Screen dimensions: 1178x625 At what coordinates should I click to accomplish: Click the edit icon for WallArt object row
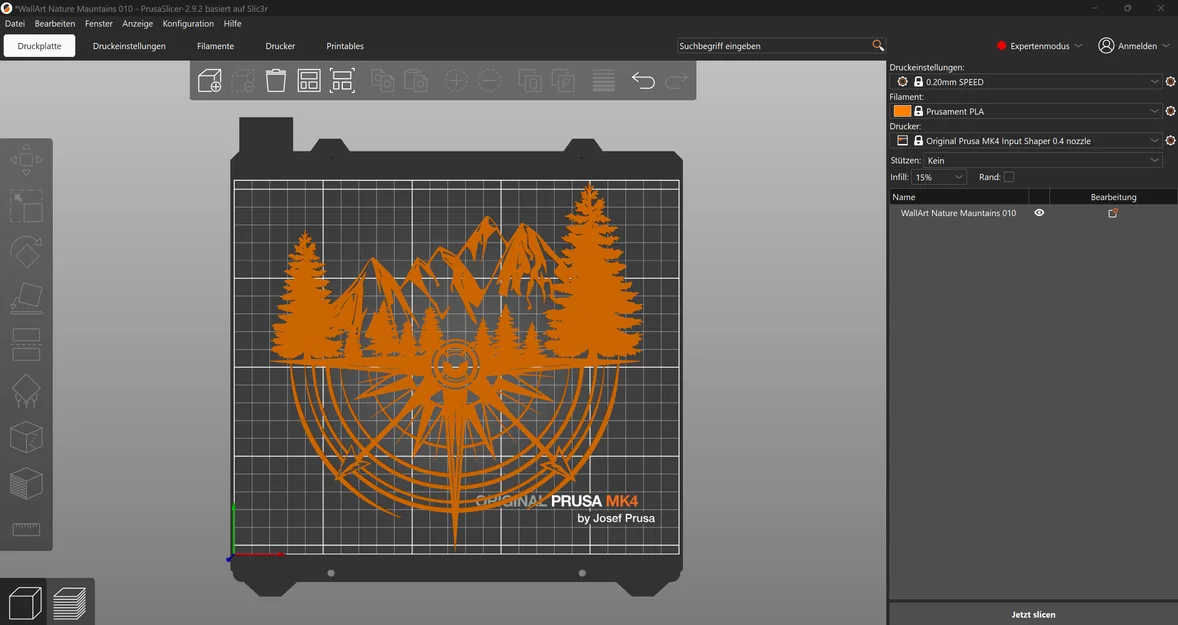coord(1113,213)
